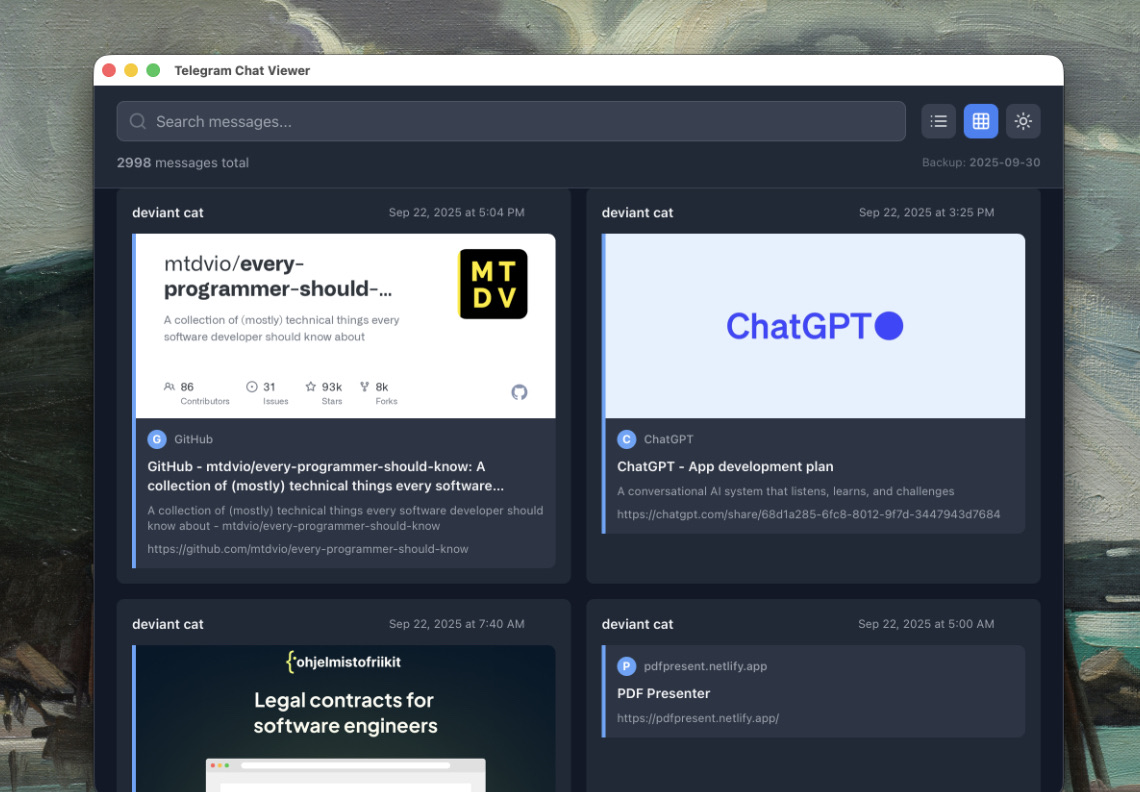
Task: Click the GitHub 'G' site avatar
Action: [x=157, y=439]
